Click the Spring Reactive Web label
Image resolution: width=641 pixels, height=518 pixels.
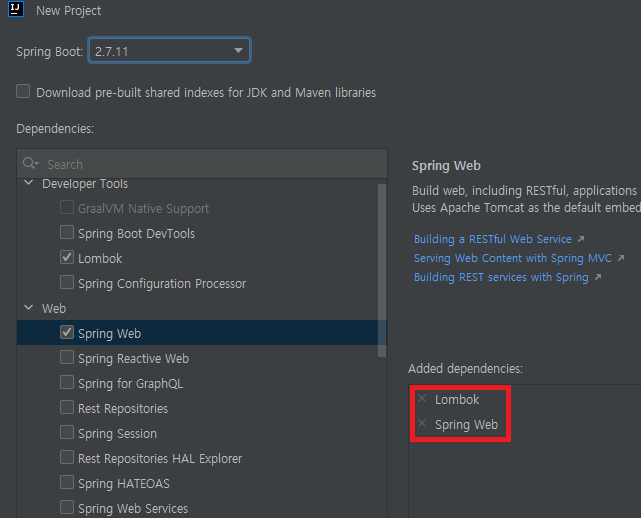pyautogui.click(x=134, y=359)
